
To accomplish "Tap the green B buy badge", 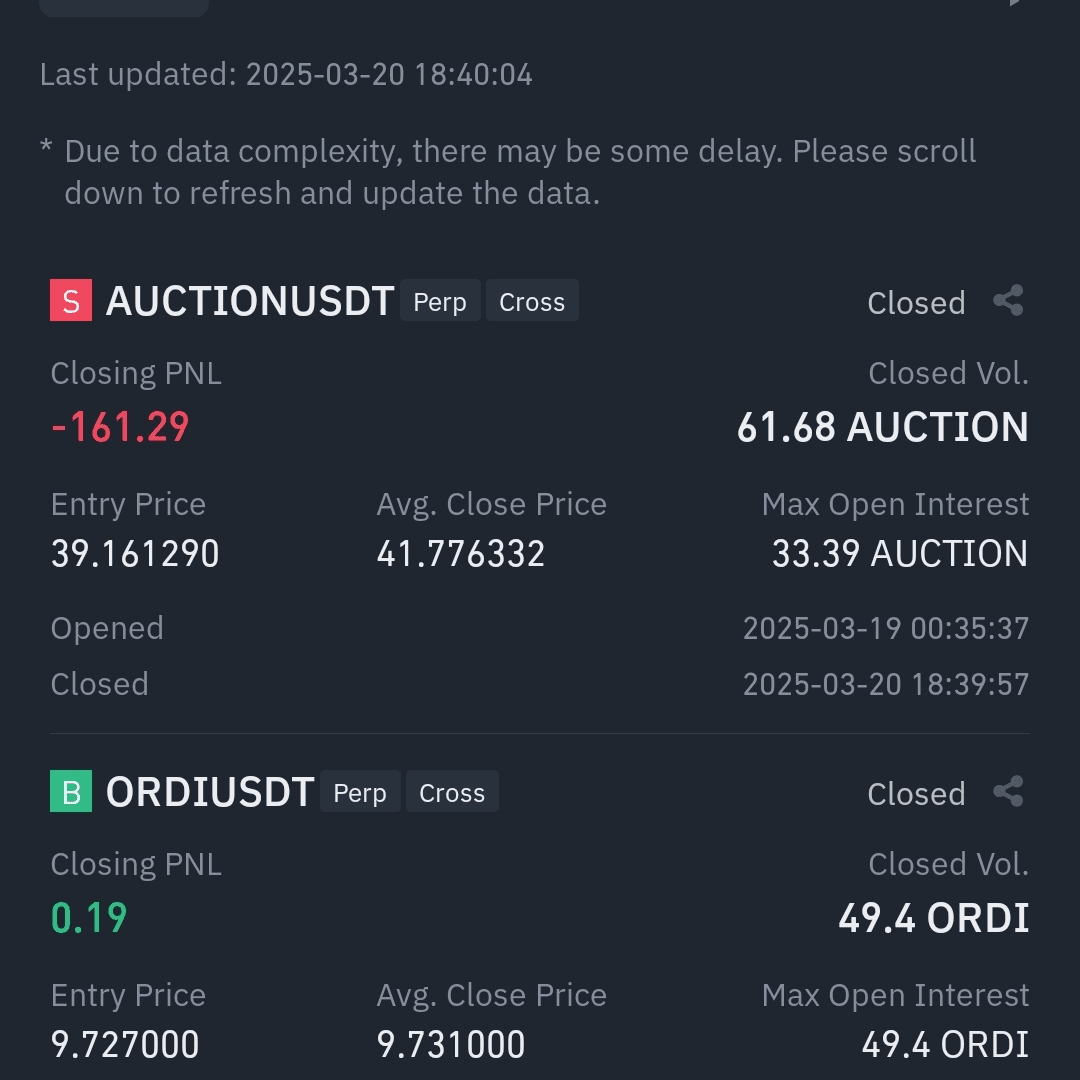I will [x=71, y=791].
